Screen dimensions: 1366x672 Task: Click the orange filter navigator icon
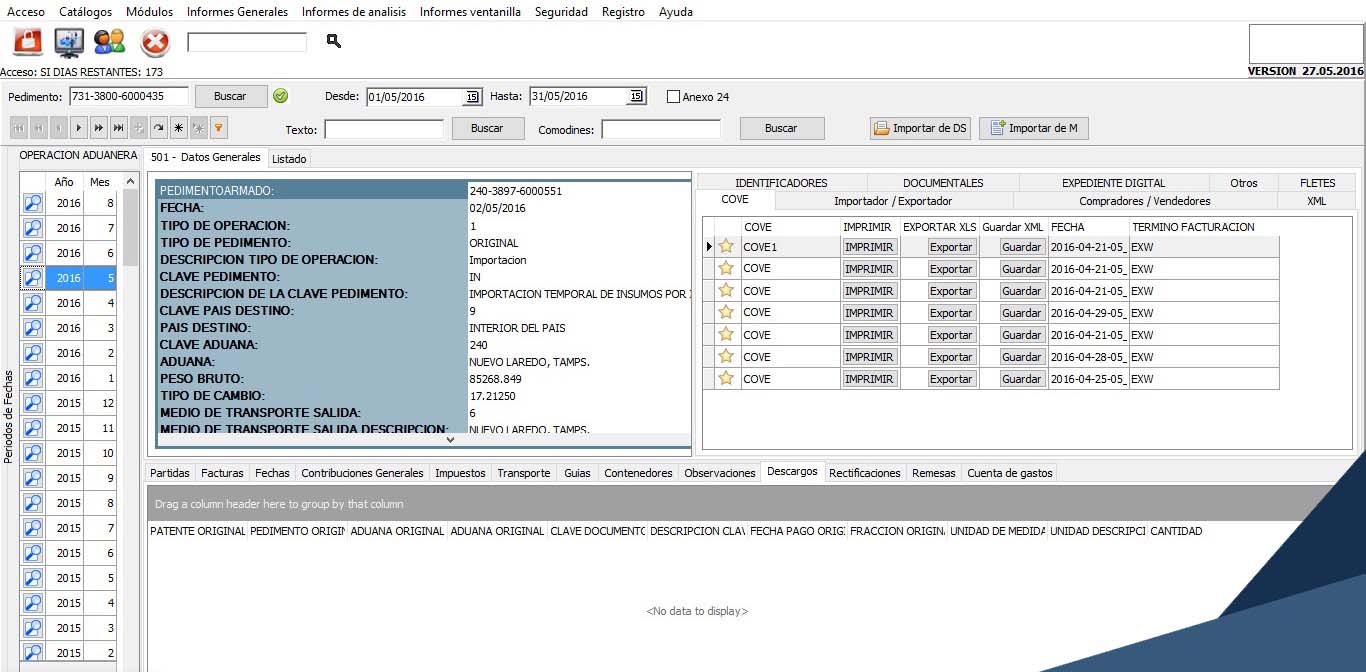click(x=218, y=128)
